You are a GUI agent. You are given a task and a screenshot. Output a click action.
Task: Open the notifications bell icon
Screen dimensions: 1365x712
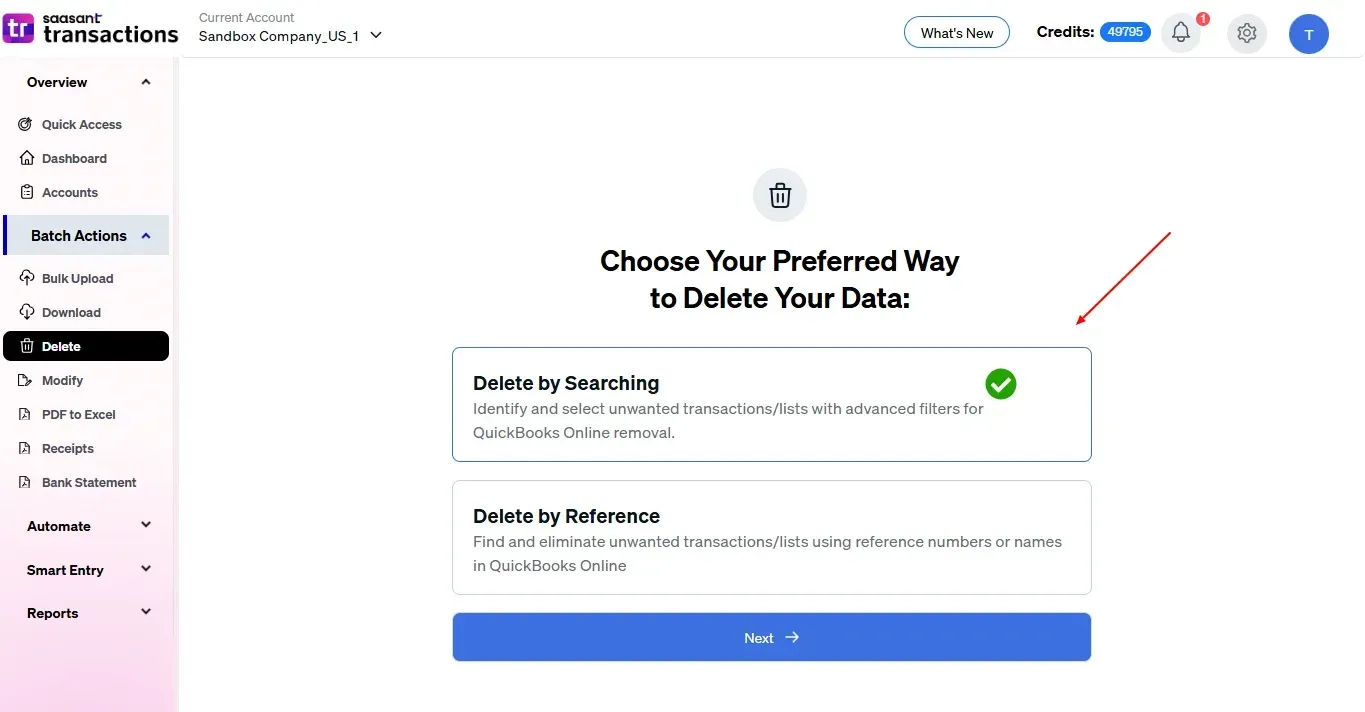pos(1181,33)
